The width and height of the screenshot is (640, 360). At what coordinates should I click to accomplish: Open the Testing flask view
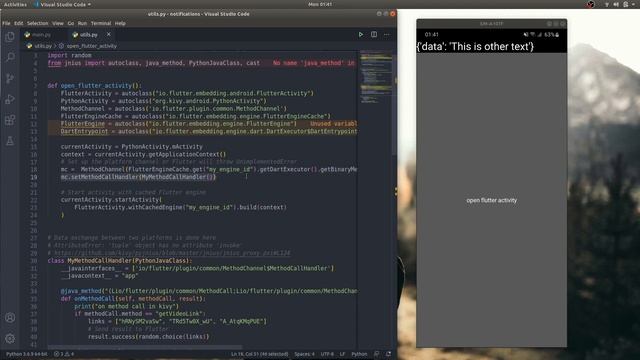(x=10, y=141)
